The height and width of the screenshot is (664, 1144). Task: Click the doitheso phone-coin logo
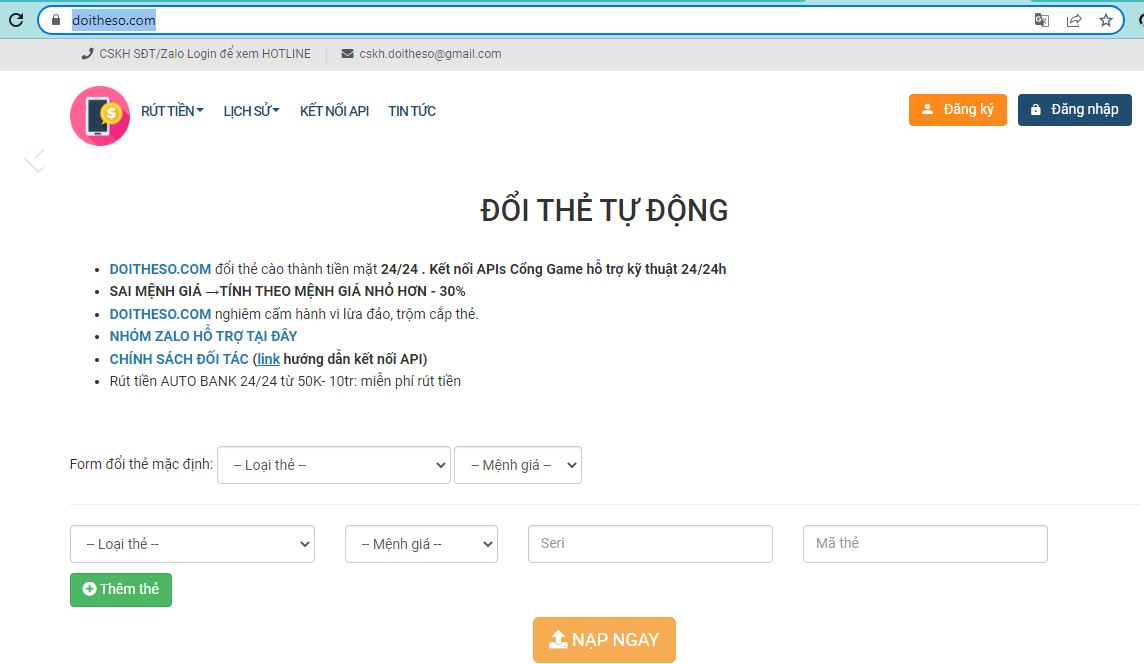click(x=100, y=116)
